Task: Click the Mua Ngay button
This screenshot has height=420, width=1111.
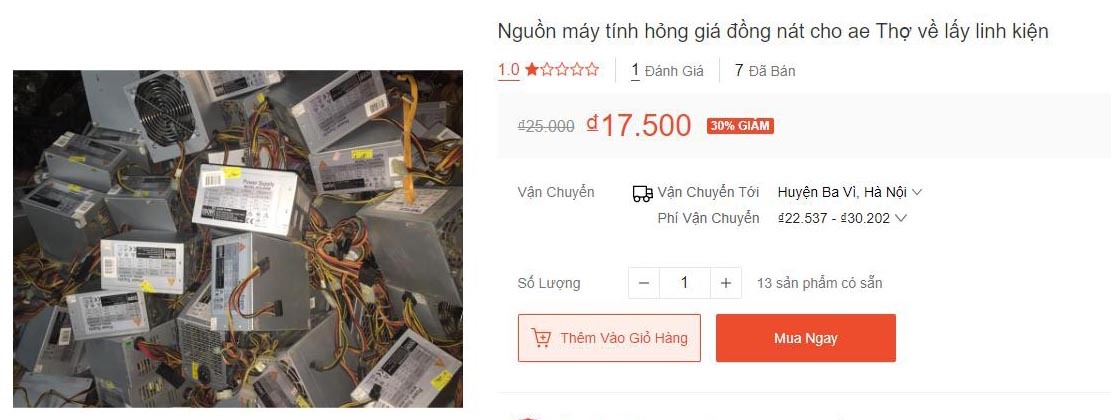Action: pos(806,338)
